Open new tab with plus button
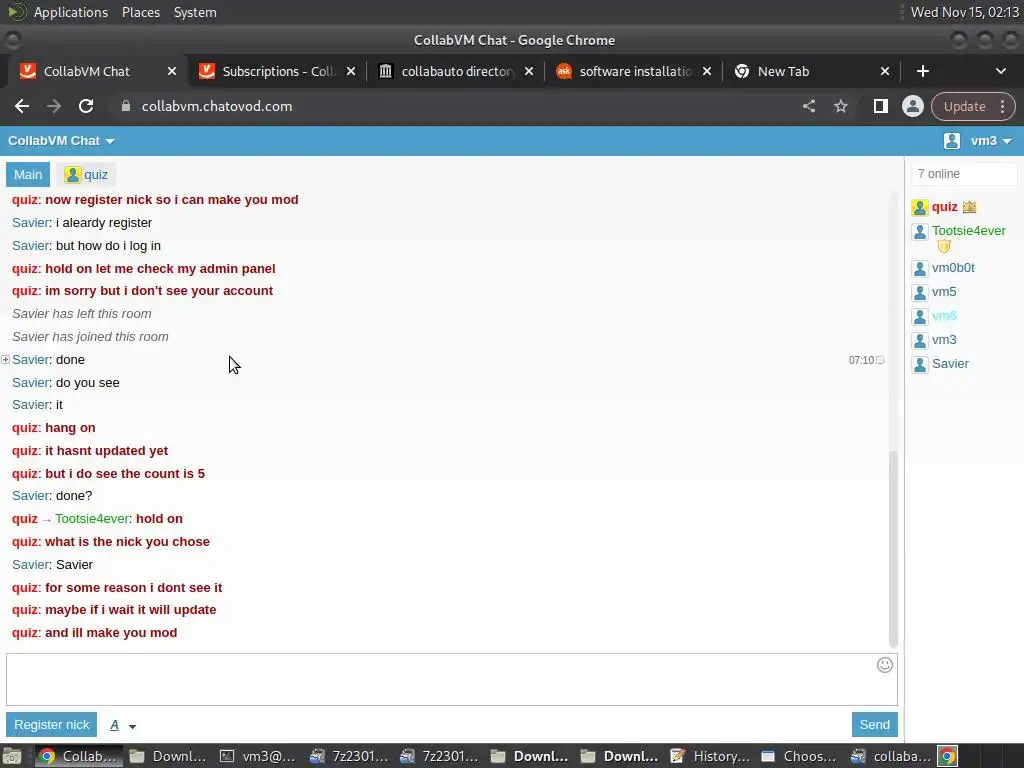 point(922,71)
